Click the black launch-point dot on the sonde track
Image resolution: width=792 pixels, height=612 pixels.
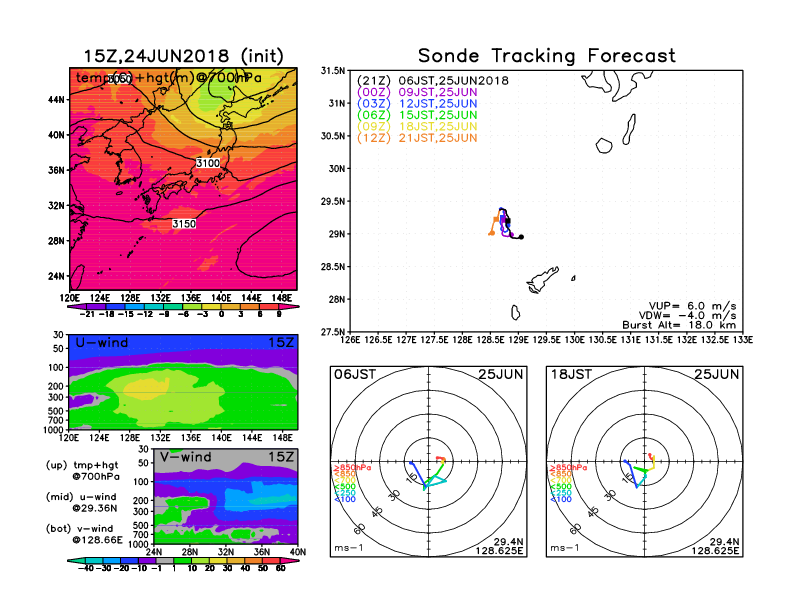pos(521,237)
